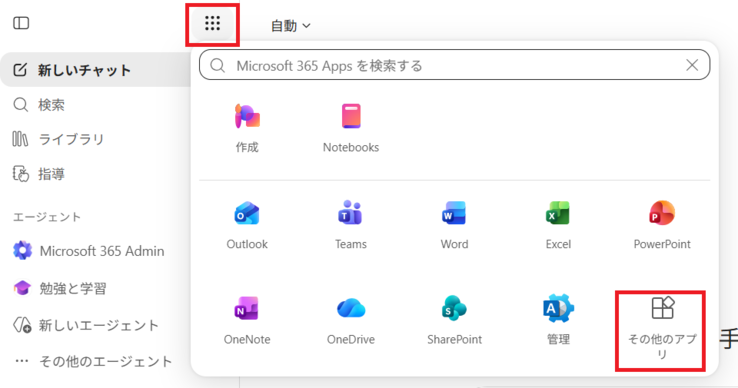Open the Notebooks app

351,129
